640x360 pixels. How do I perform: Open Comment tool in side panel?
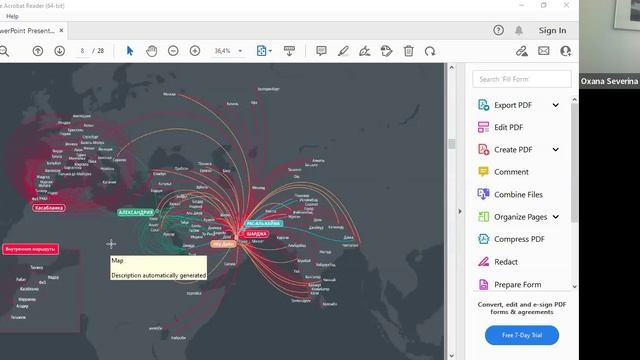[x=511, y=172]
